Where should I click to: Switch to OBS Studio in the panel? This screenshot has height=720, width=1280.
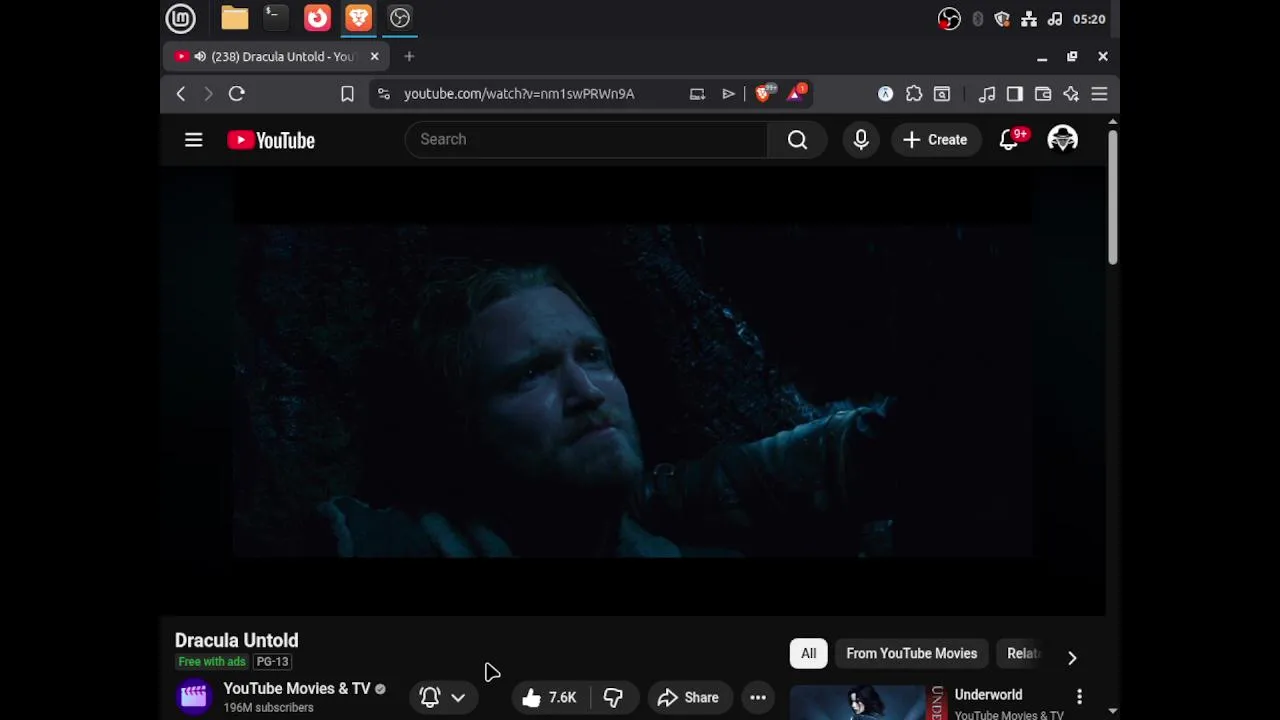click(400, 18)
